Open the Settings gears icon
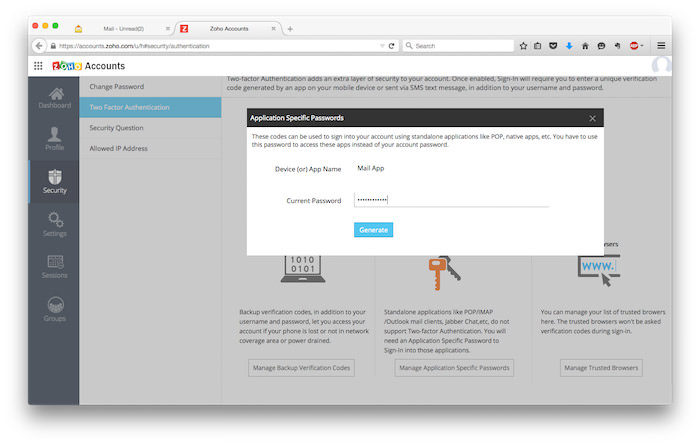This screenshot has height=445, width=700. click(55, 219)
